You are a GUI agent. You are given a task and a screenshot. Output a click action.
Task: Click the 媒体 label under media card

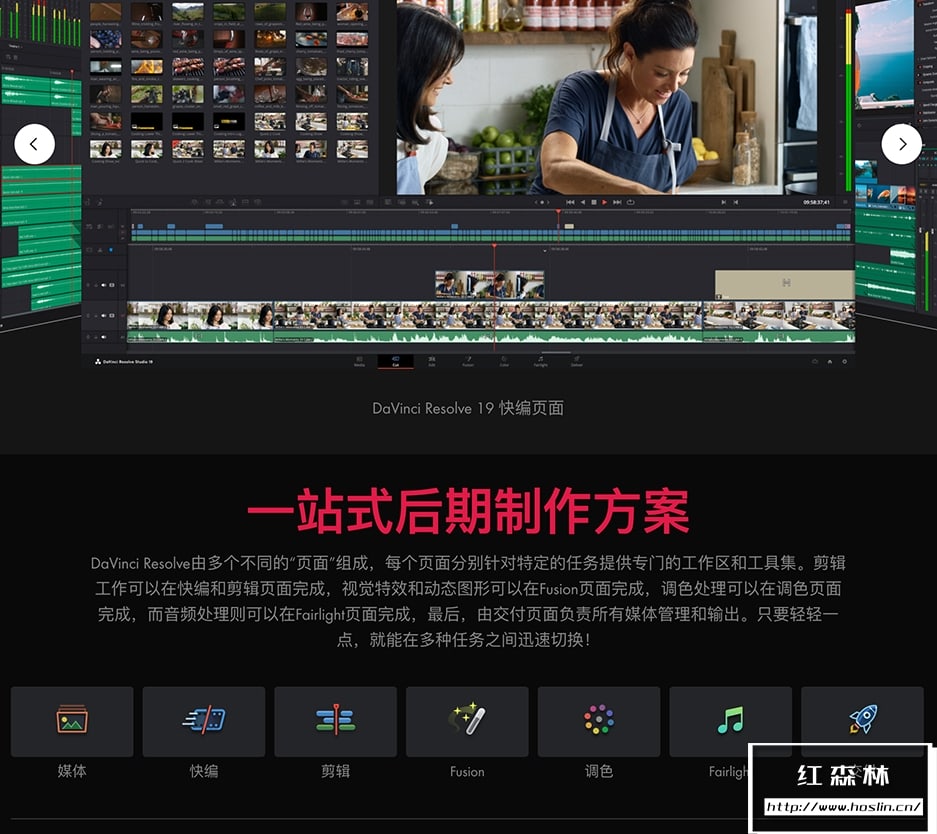tap(72, 771)
